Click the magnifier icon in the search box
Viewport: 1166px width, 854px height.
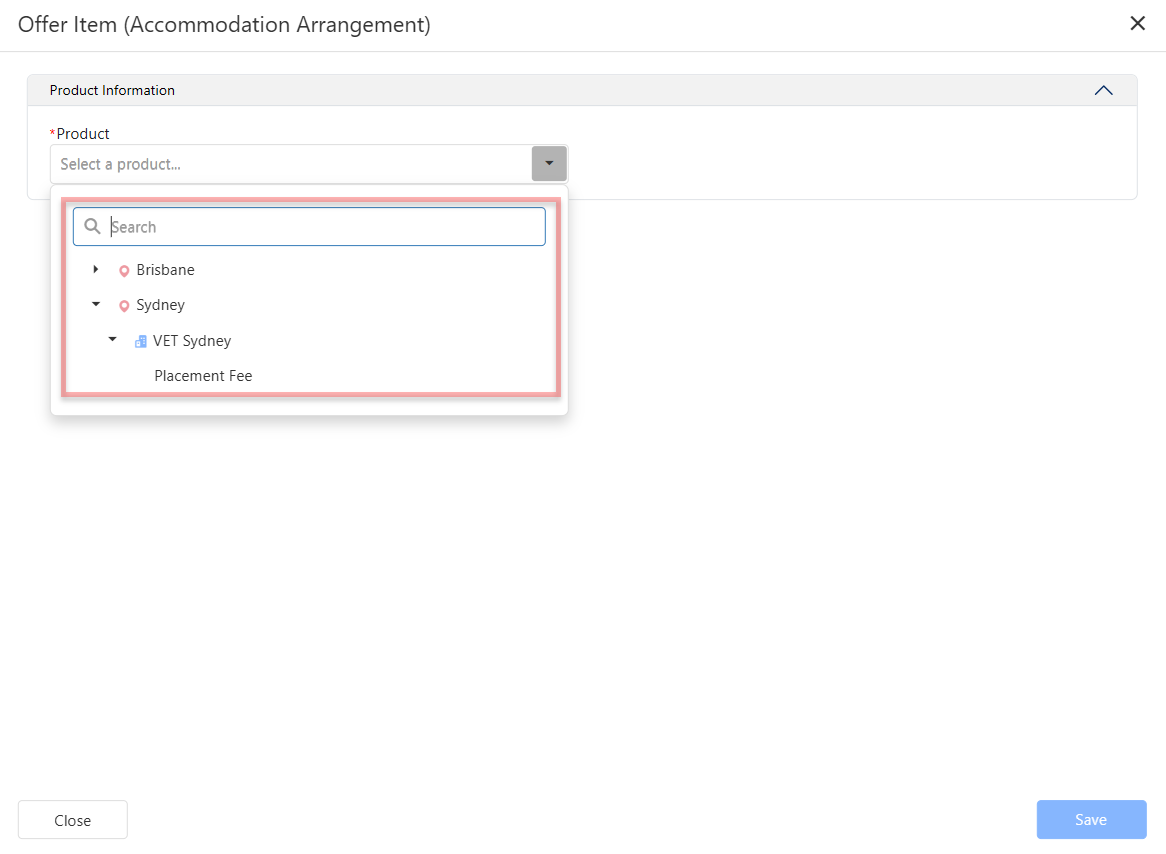[92, 227]
